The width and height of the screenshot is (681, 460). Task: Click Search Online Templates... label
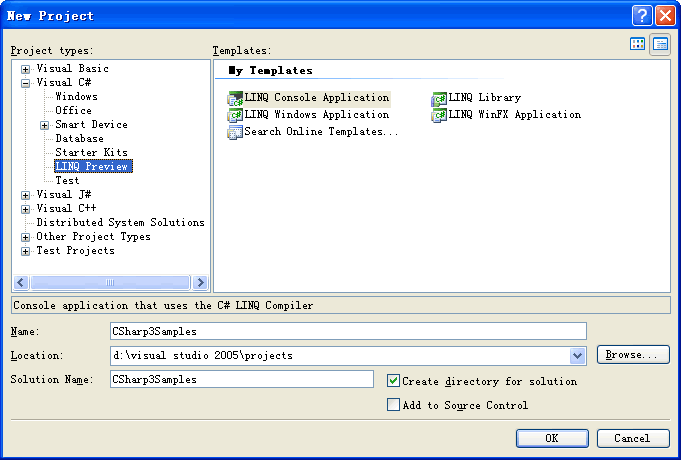click(x=321, y=132)
